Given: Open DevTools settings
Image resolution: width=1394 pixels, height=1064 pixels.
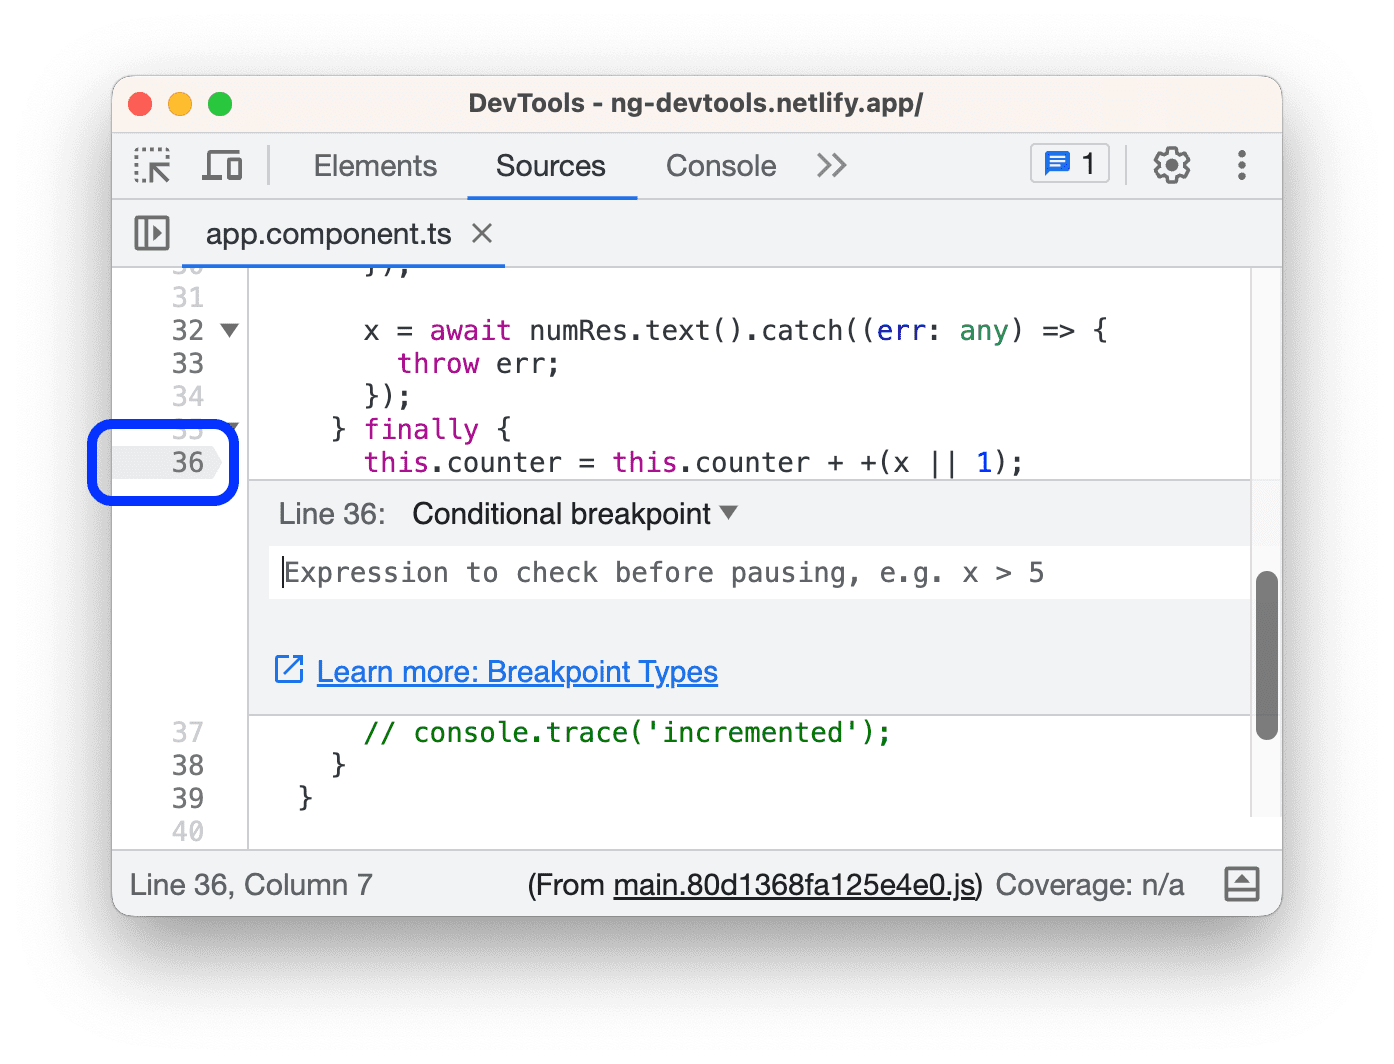Looking at the screenshot, I should (x=1171, y=165).
